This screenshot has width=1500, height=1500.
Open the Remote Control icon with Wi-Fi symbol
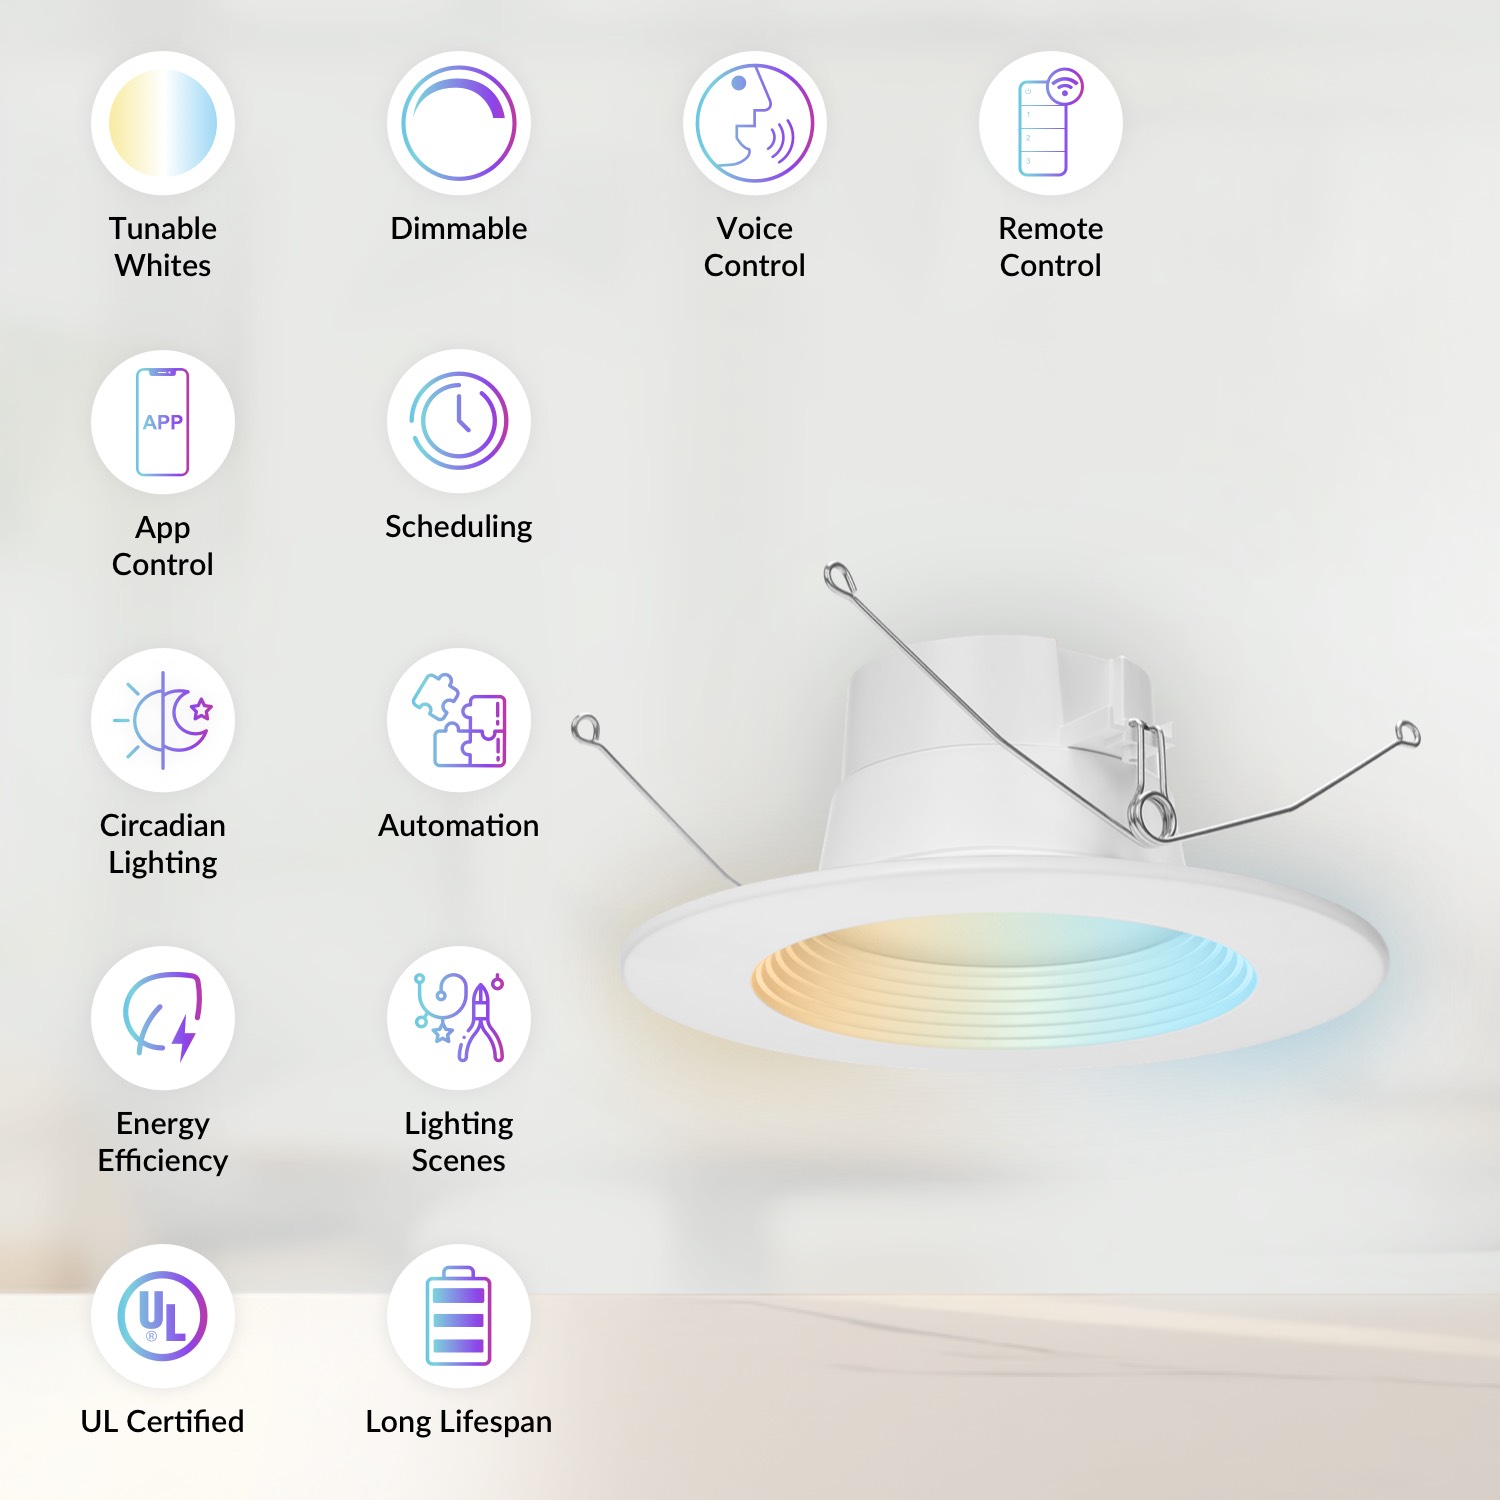1050,123
